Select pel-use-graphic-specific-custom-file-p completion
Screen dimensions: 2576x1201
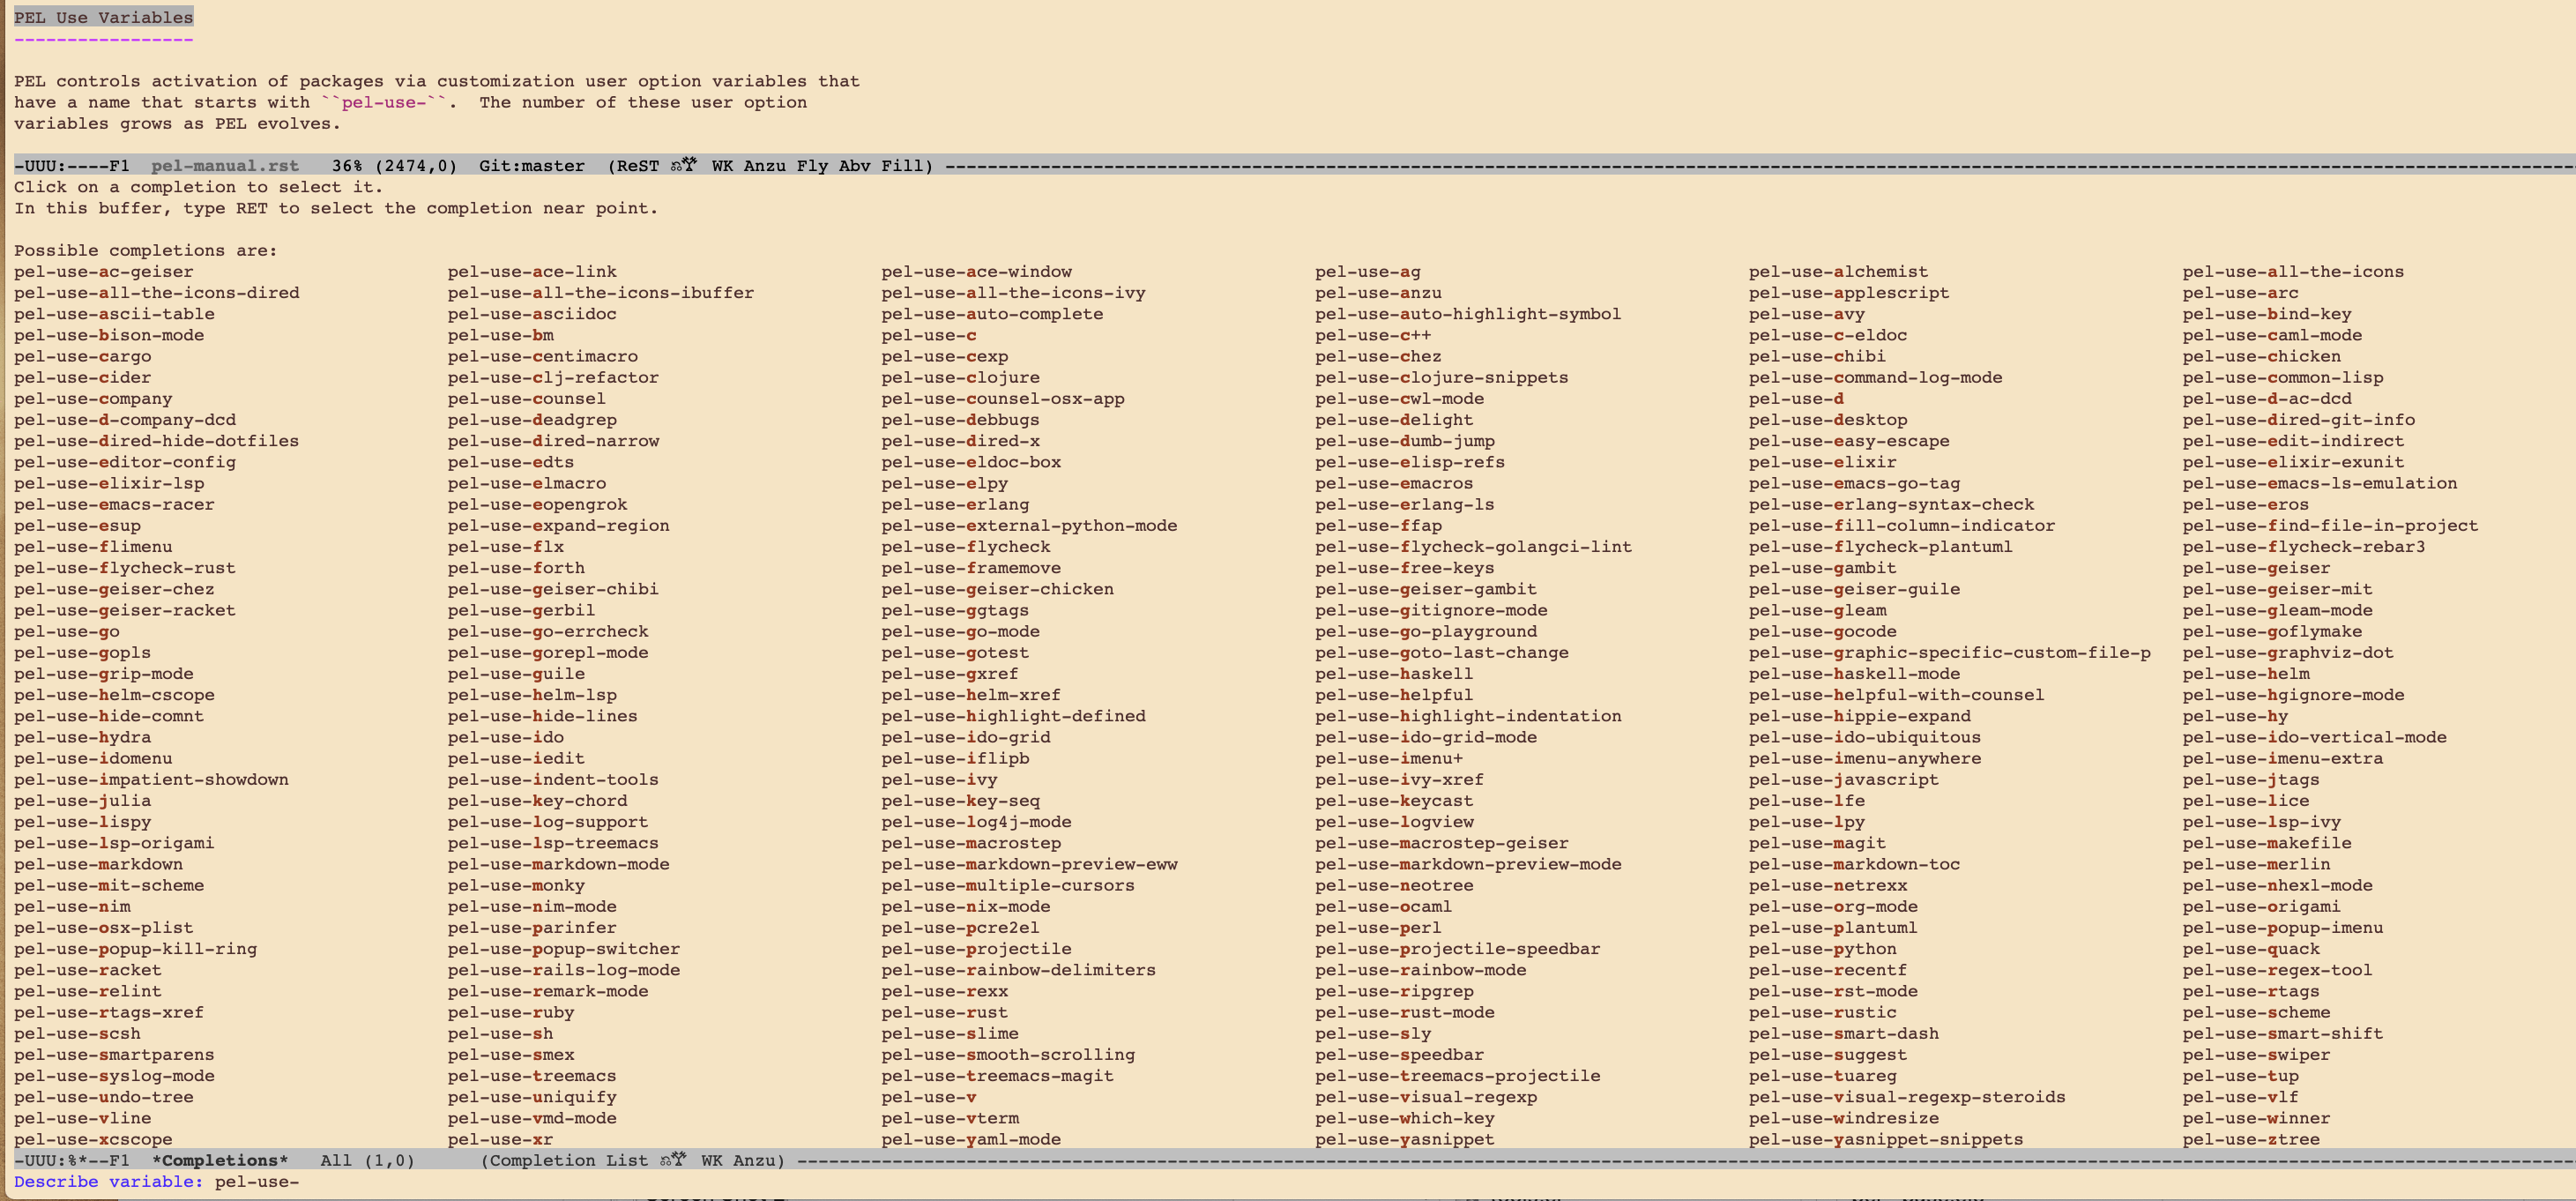[x=1949, y=652]
